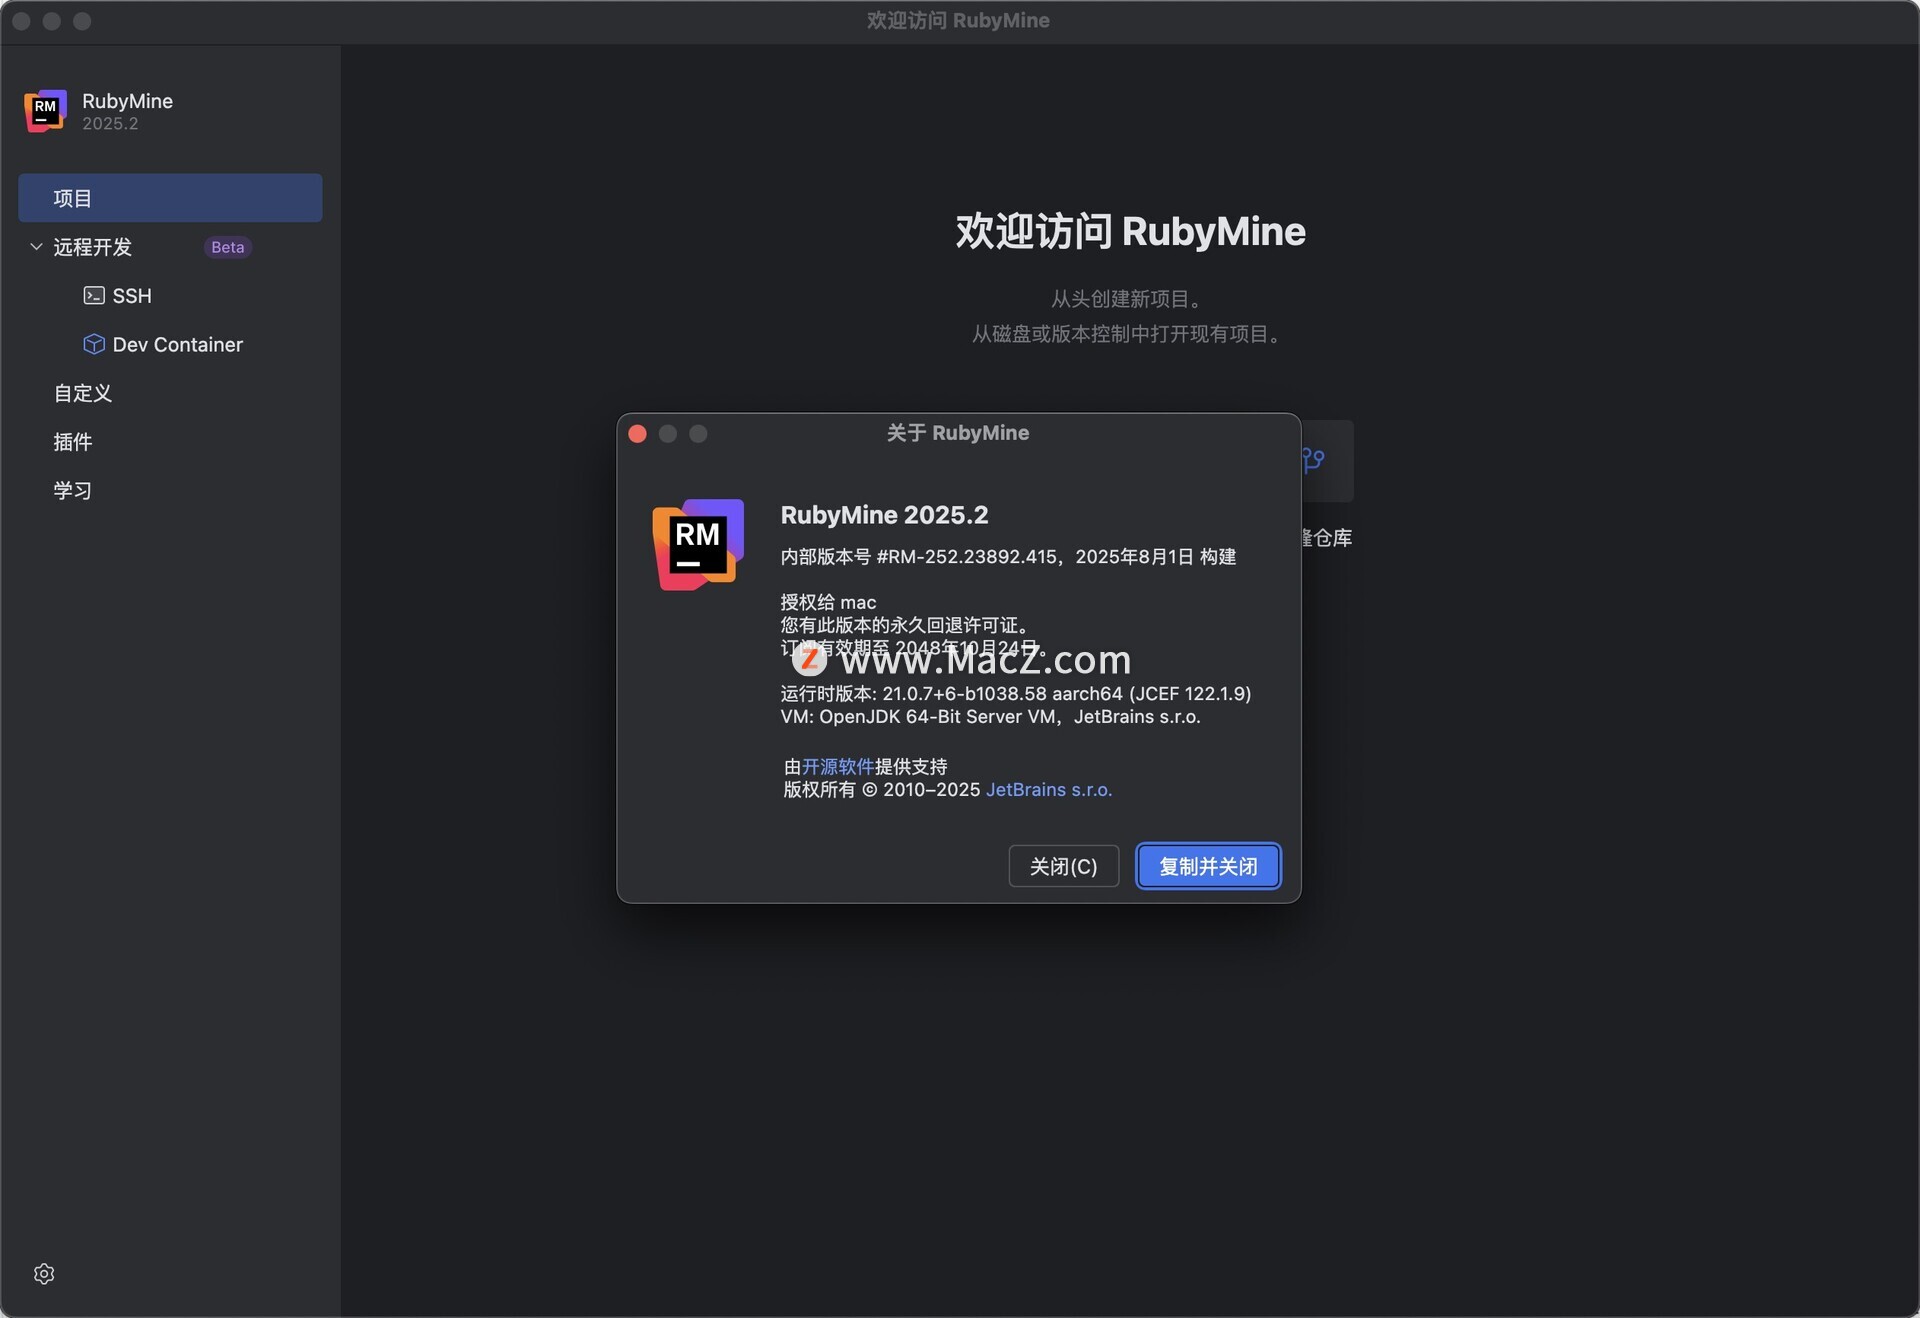Click the large RM logo in About dialog
Screen dimensions: 1920x1318
(698, 545)
